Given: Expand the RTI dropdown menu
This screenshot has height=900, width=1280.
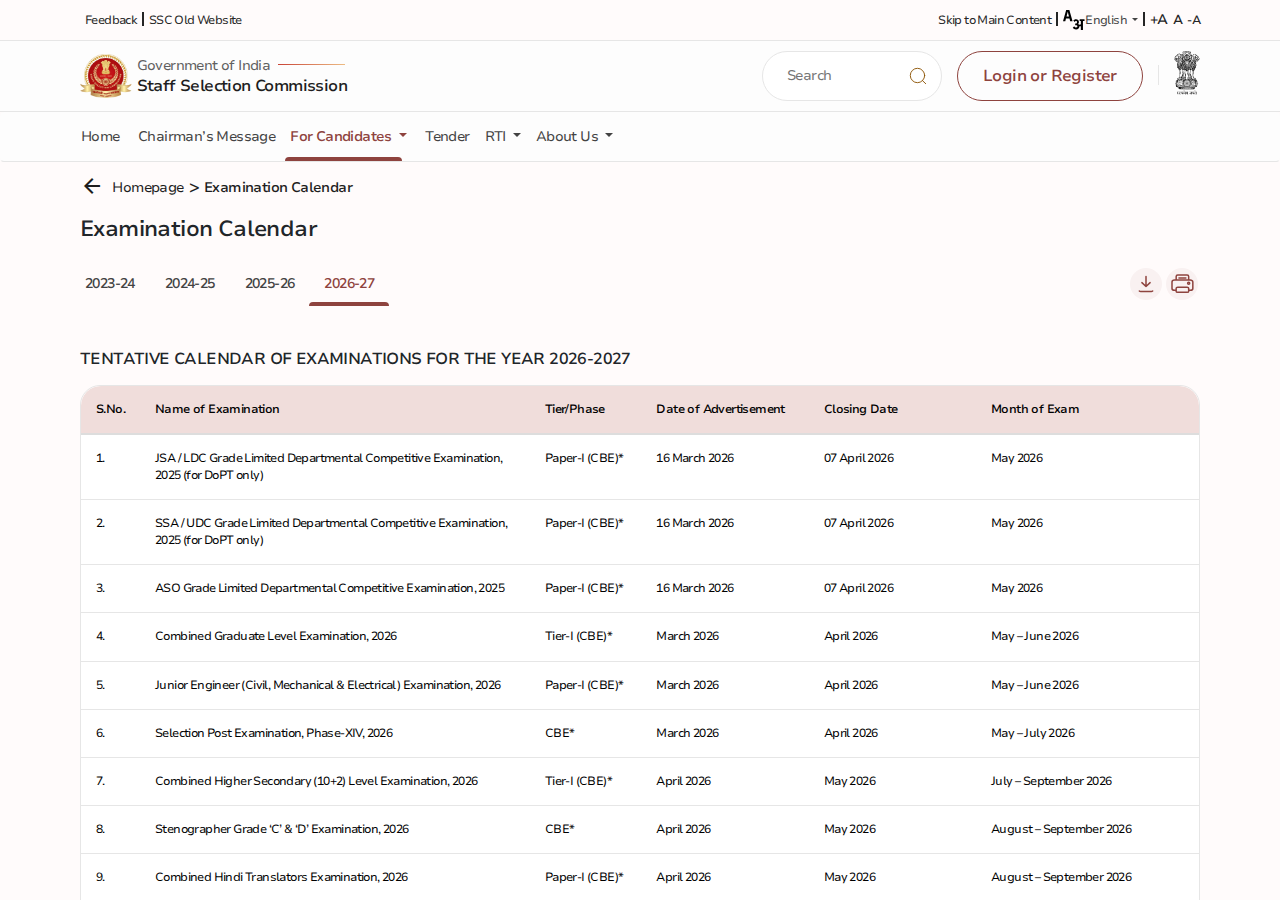Looking at the screenshot, I should click(x=503, y=136).
